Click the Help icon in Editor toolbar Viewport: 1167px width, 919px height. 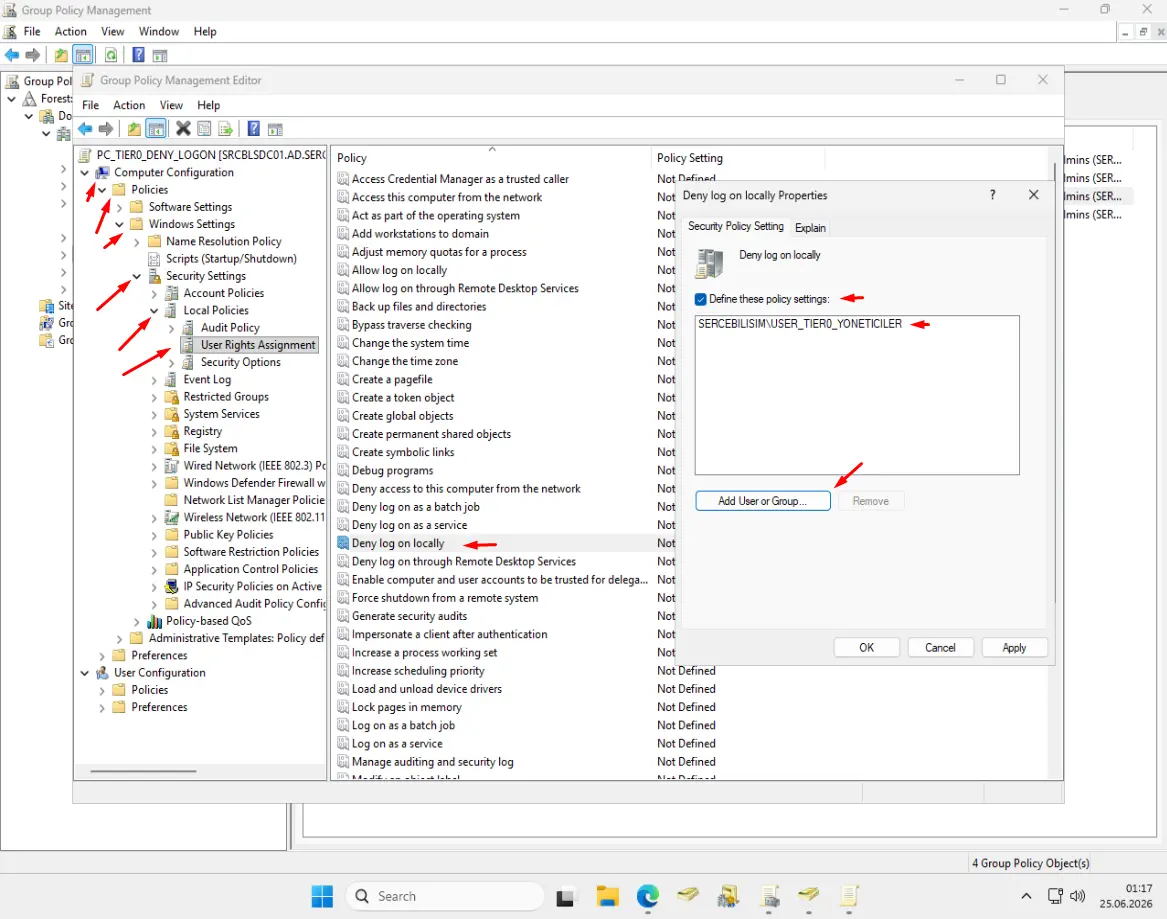254,129
